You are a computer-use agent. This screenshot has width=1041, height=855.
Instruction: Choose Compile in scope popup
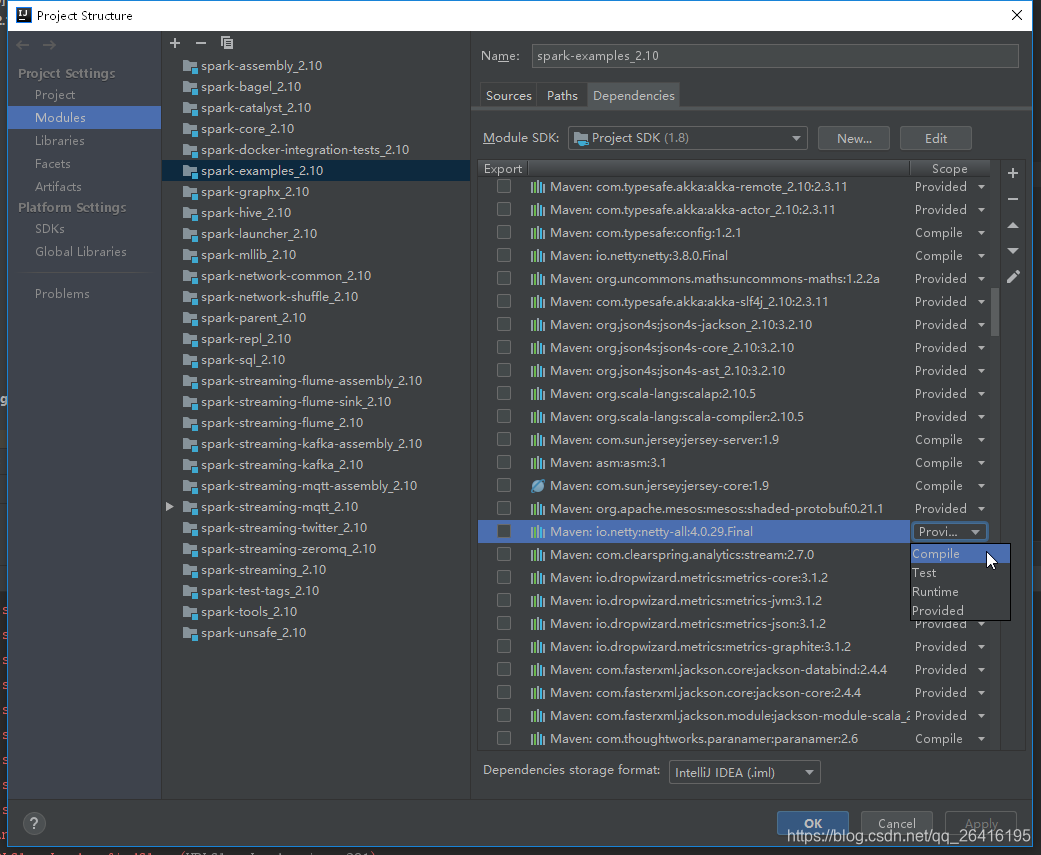tap(960, 554)
